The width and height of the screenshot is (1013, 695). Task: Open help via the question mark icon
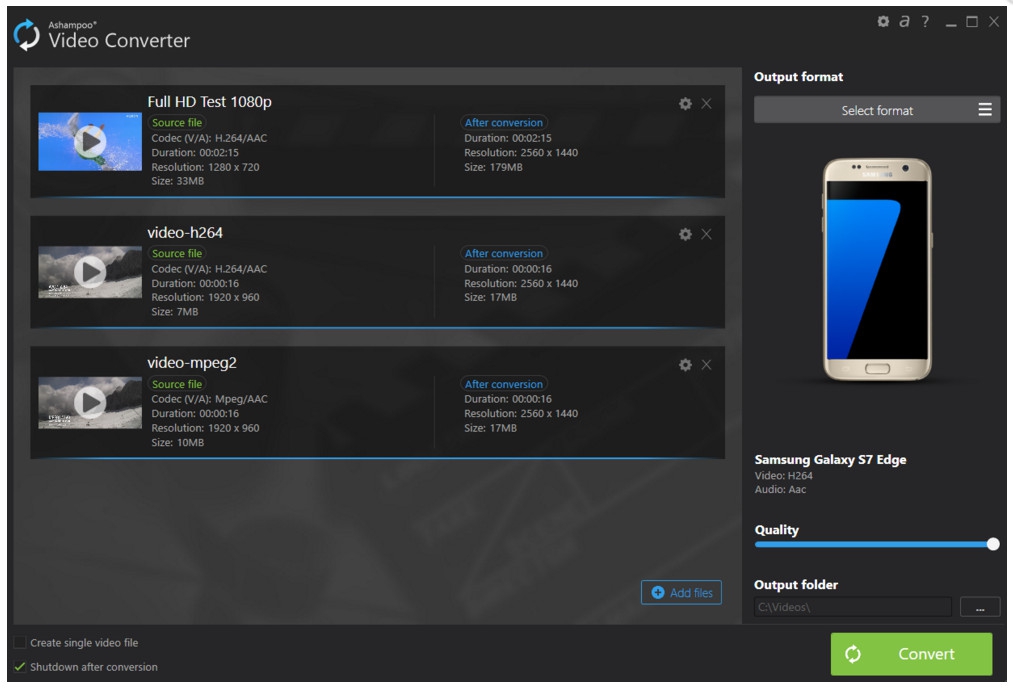pyautogui.click(x=925, y=21)
